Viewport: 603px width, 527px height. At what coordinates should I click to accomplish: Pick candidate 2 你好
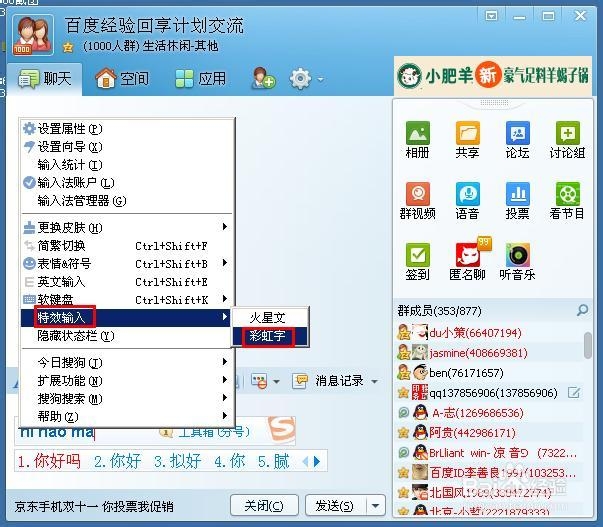tap(118, 461)
